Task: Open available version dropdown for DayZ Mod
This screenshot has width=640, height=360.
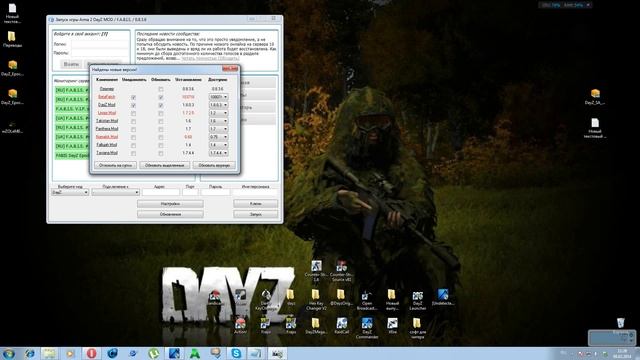Action: [218, 105]
